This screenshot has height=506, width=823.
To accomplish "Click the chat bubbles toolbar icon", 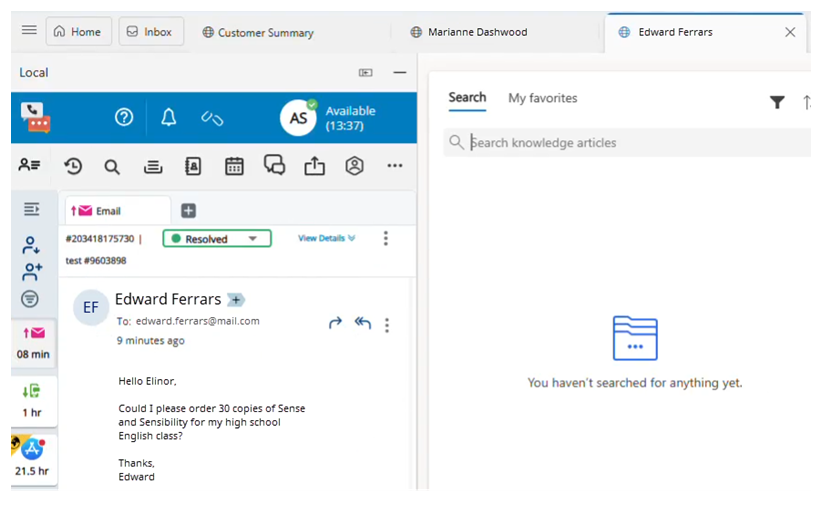I will (x=274, y=166).
